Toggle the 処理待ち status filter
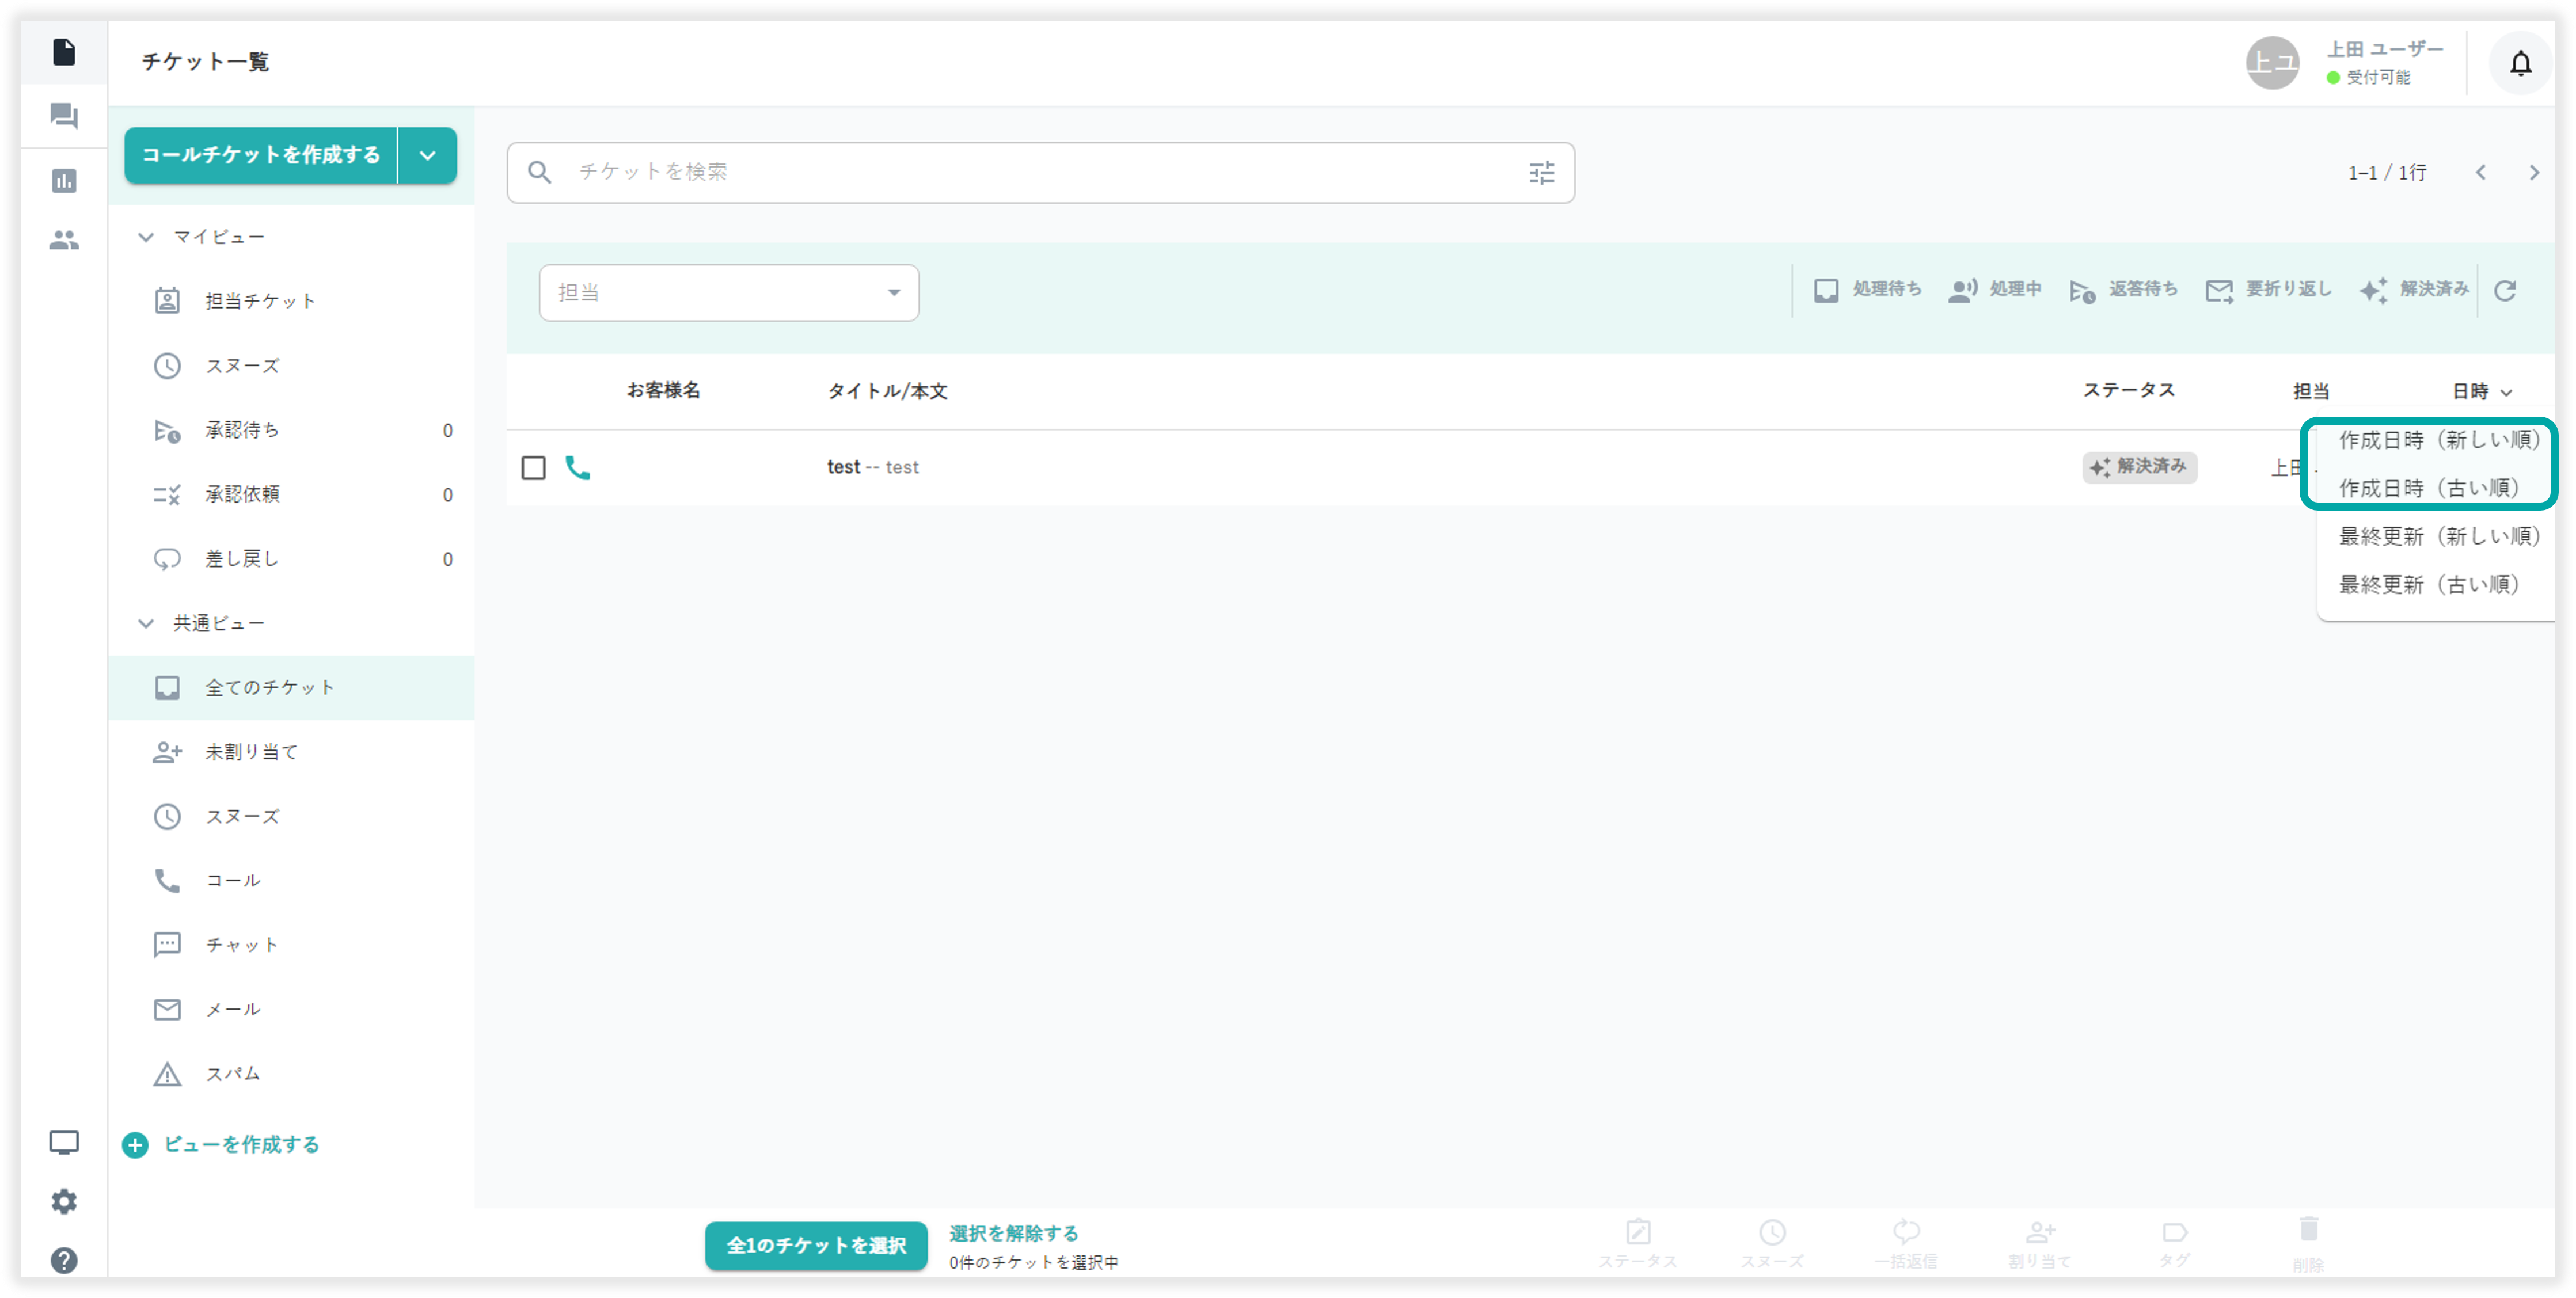Screen dimensions: 2576x1298 click(1867, 290)
